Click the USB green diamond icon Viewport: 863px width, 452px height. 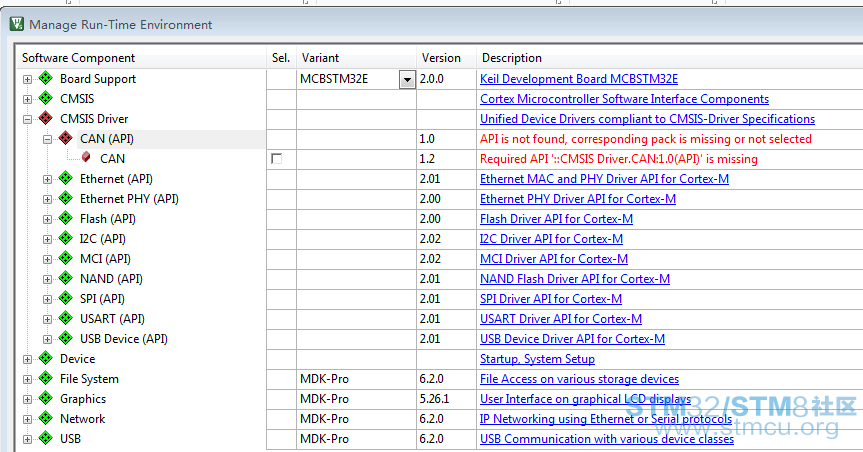point(46,438)
